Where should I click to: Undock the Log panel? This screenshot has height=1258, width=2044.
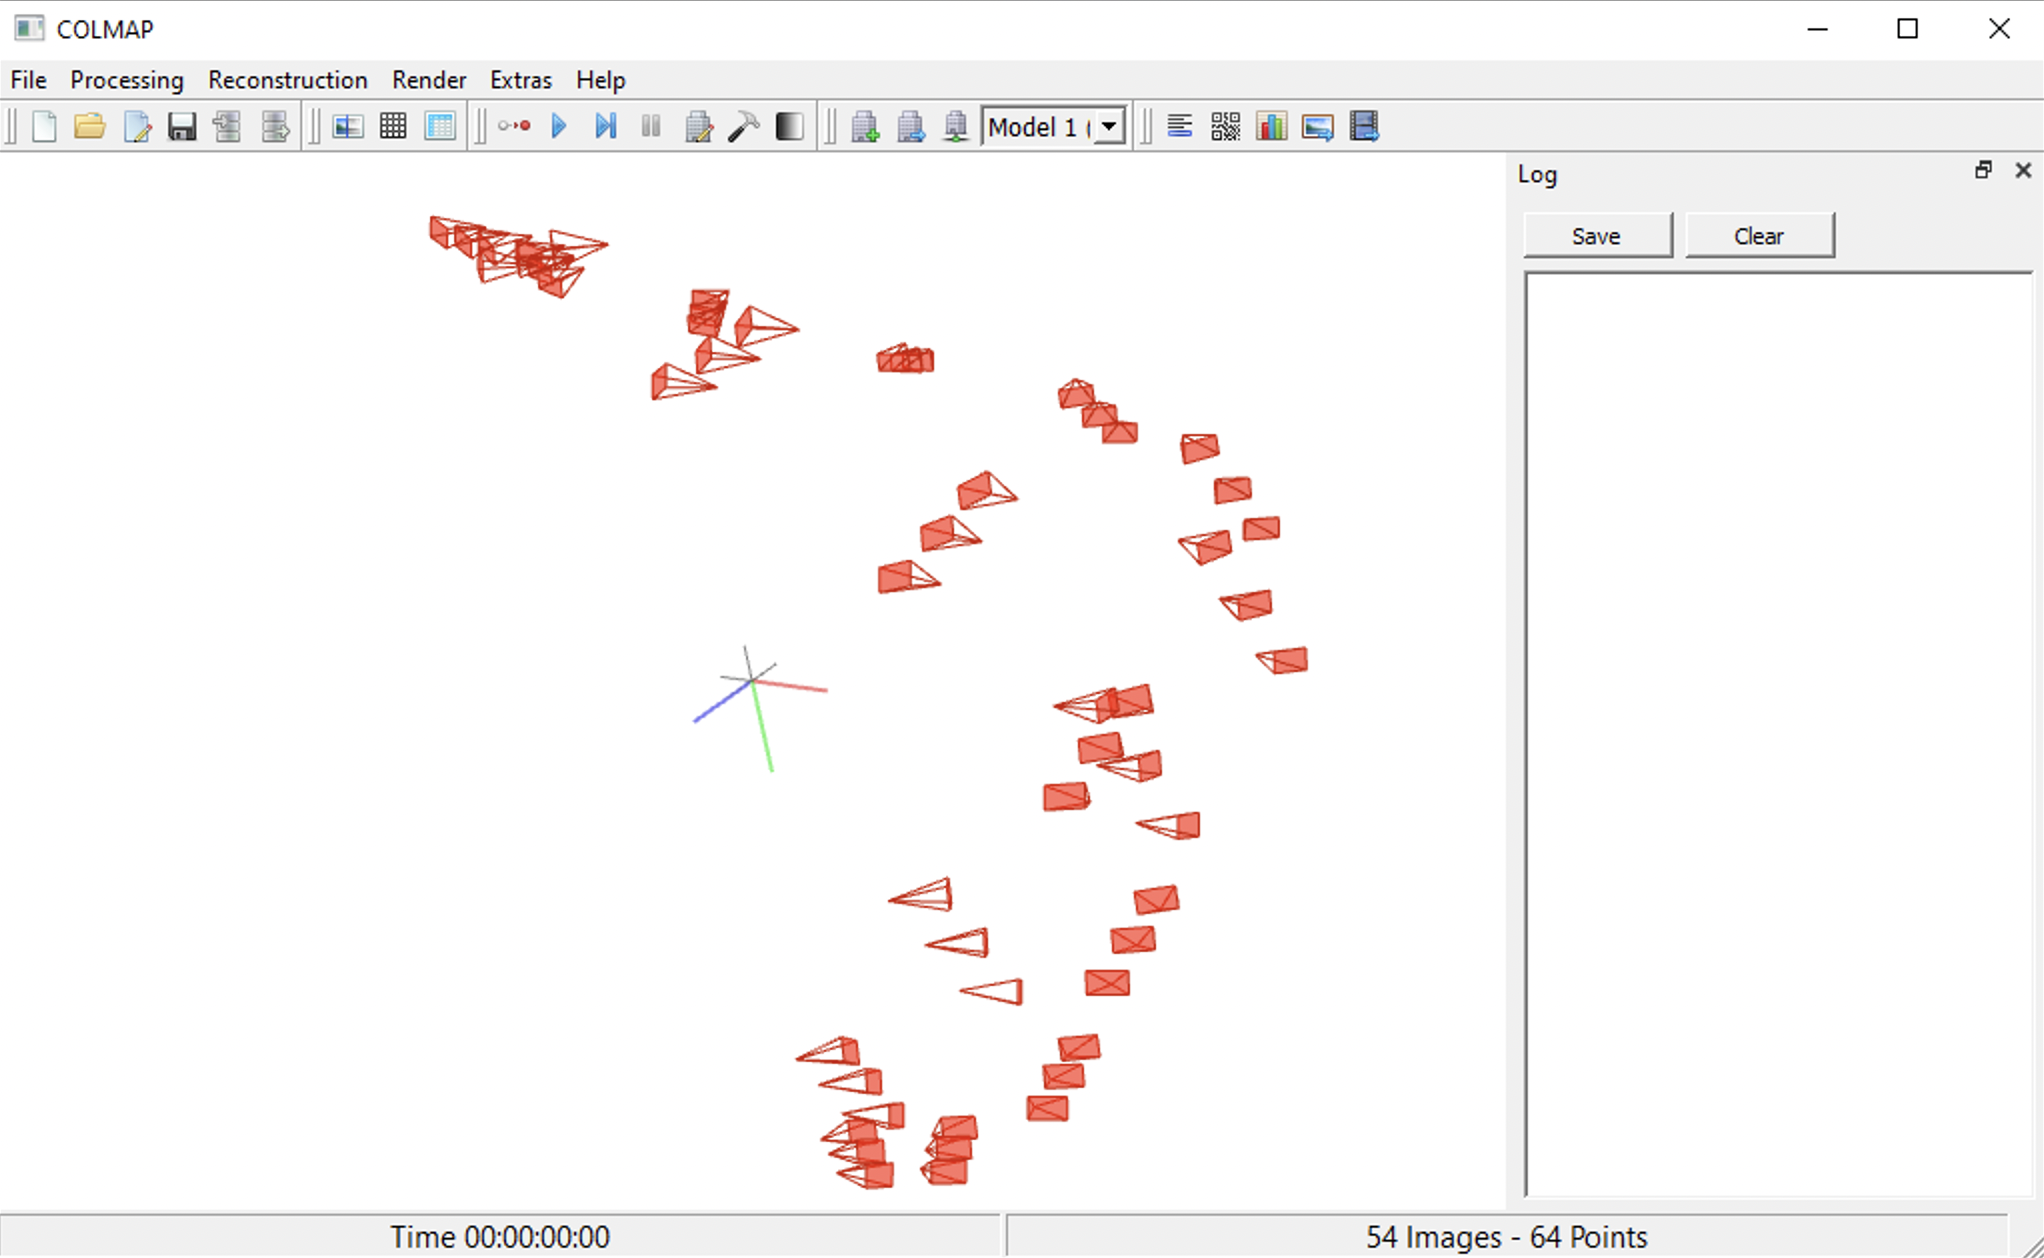tap(1983, 170)
